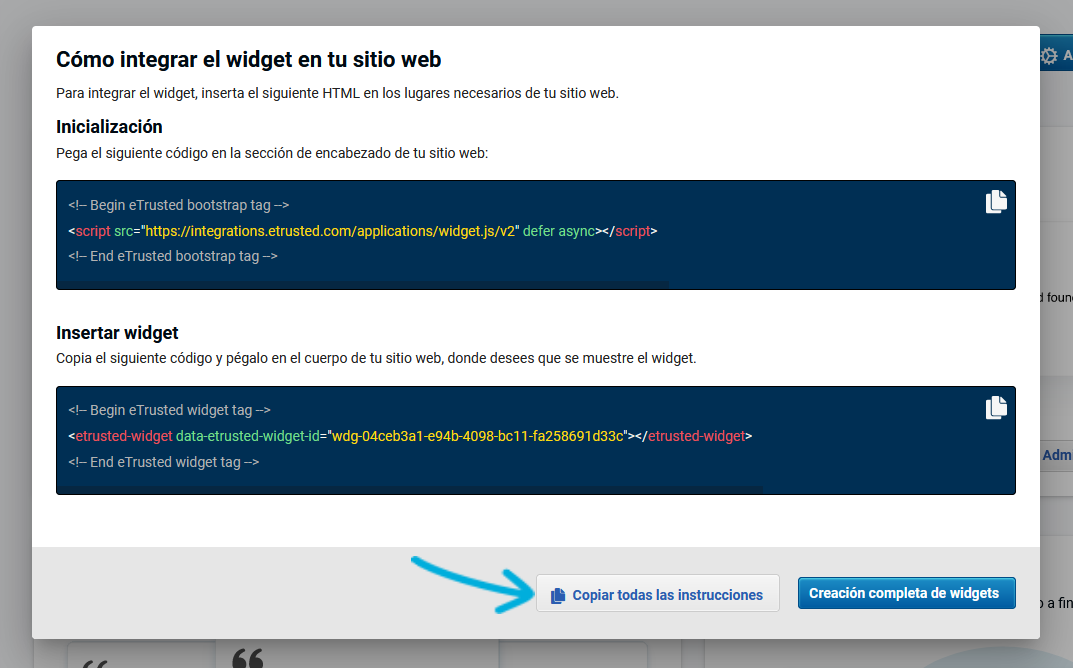Click the 'End eTrusted widget tag' comment
Image resolution: width=1073 pixels, height=668 pixels.
coord(164,462)
